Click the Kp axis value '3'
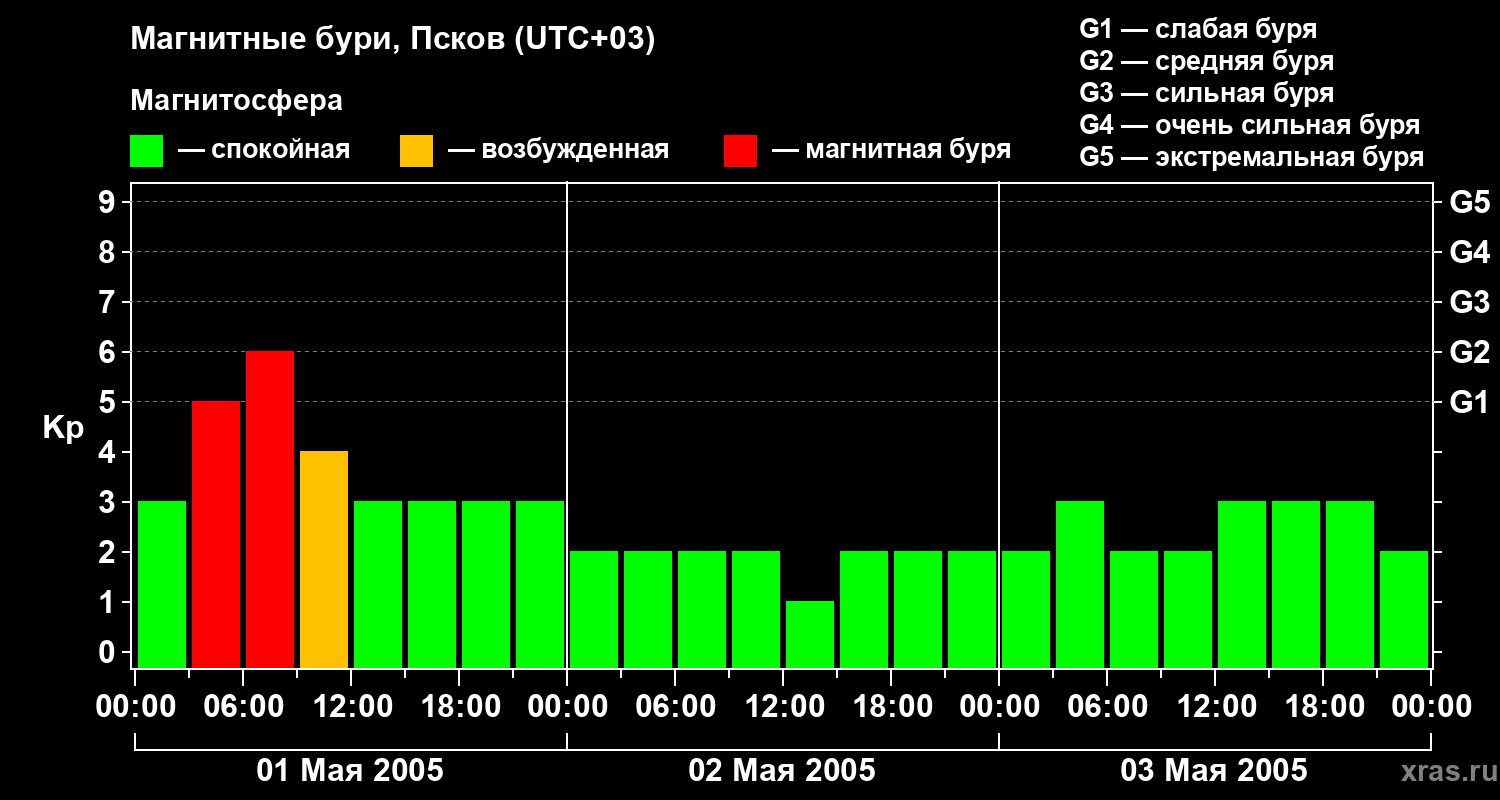The width and height of the screenshot is (1500, 800). (x=109, y=502)
